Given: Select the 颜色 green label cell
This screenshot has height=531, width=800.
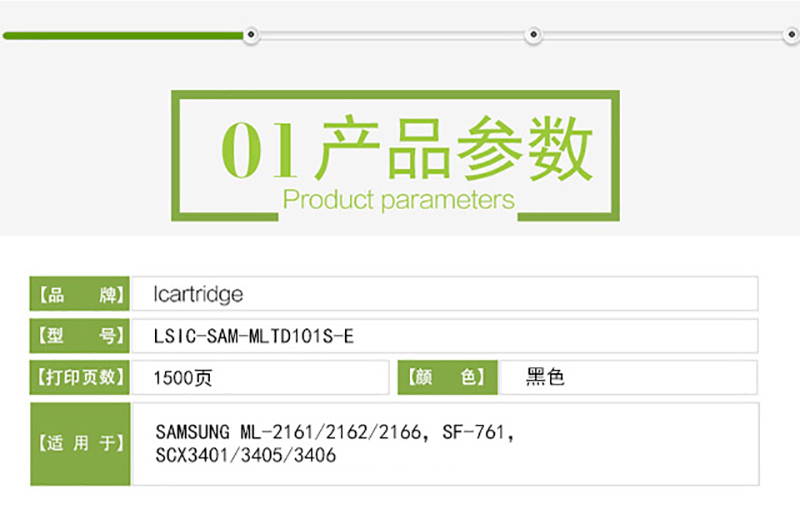Looking at the screenshot, I should pos(447,377).
